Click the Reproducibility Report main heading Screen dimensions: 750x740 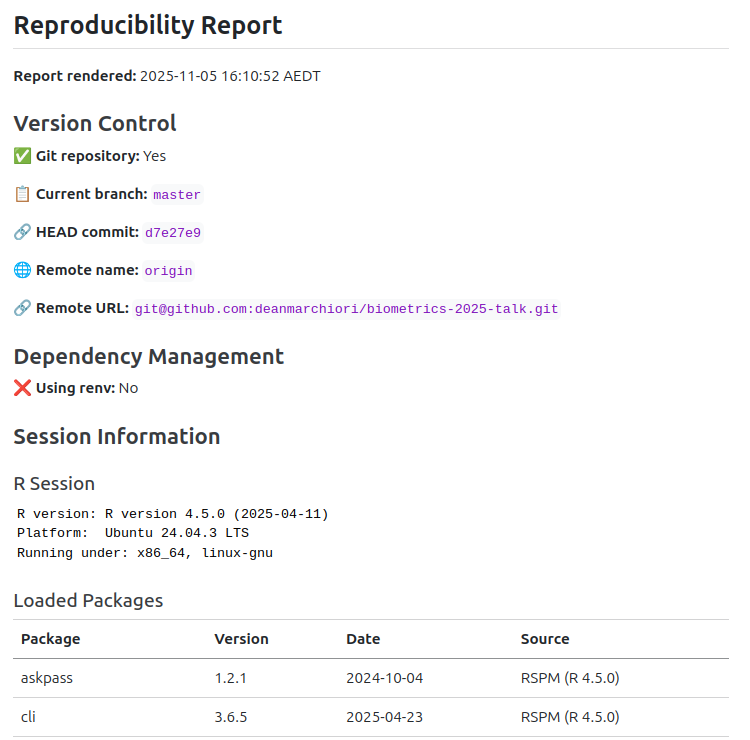(148, 26)
